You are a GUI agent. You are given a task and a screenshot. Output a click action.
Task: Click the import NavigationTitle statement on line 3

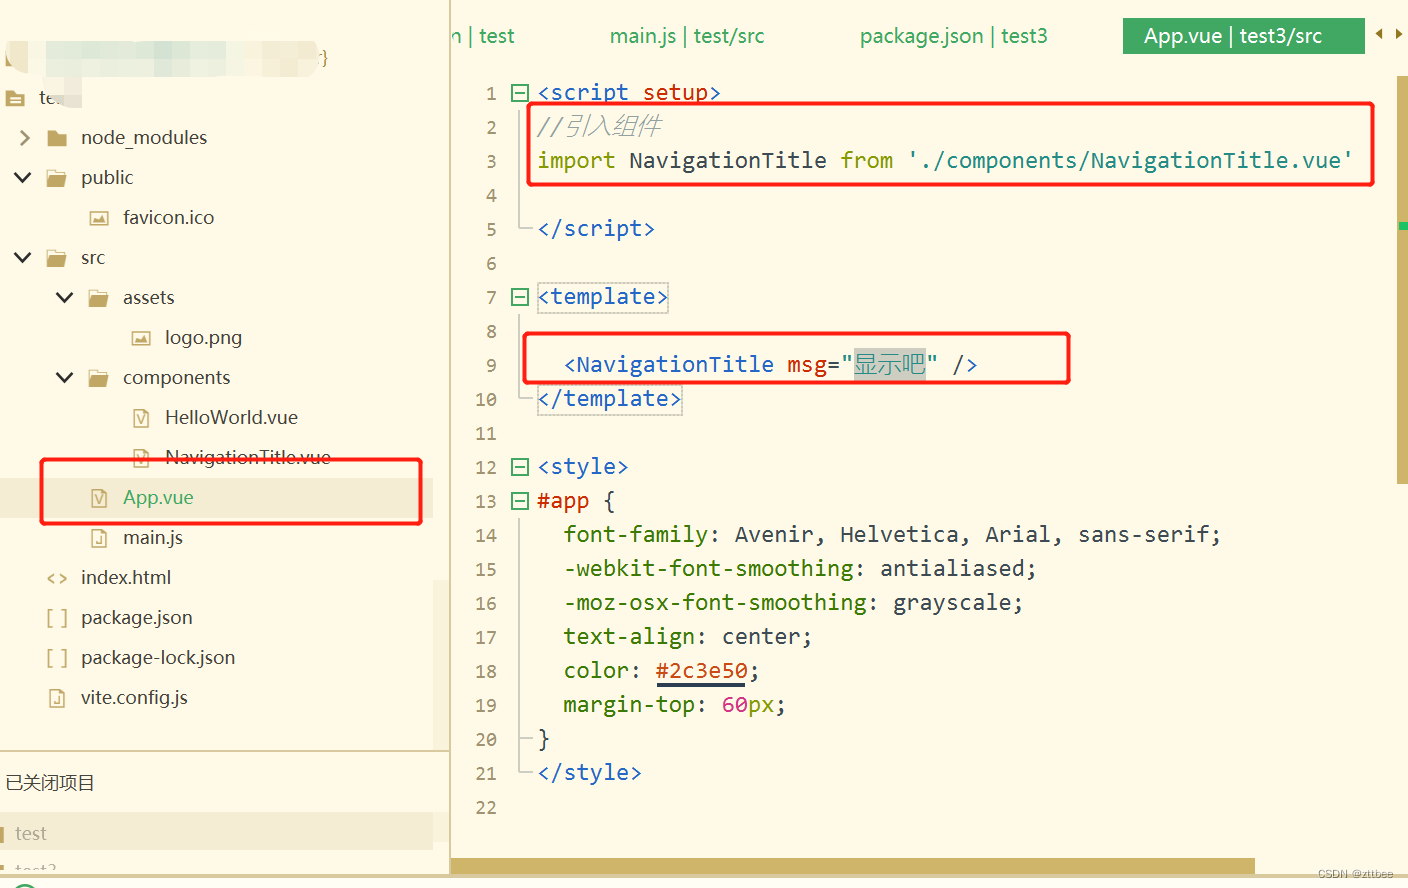coord(945,161)
